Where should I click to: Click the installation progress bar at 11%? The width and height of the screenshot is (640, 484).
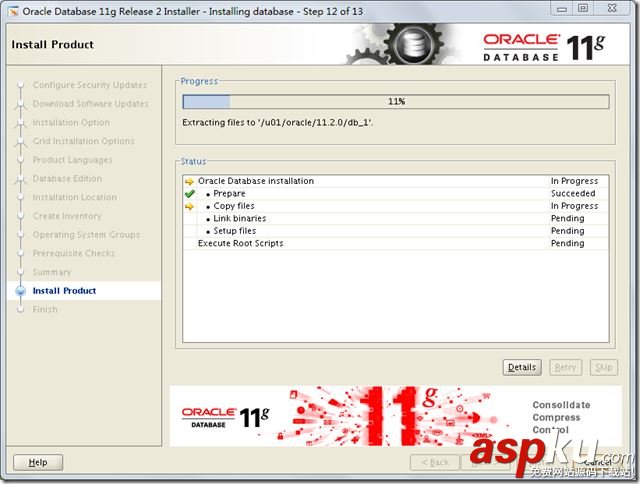[x=396, y=102]
